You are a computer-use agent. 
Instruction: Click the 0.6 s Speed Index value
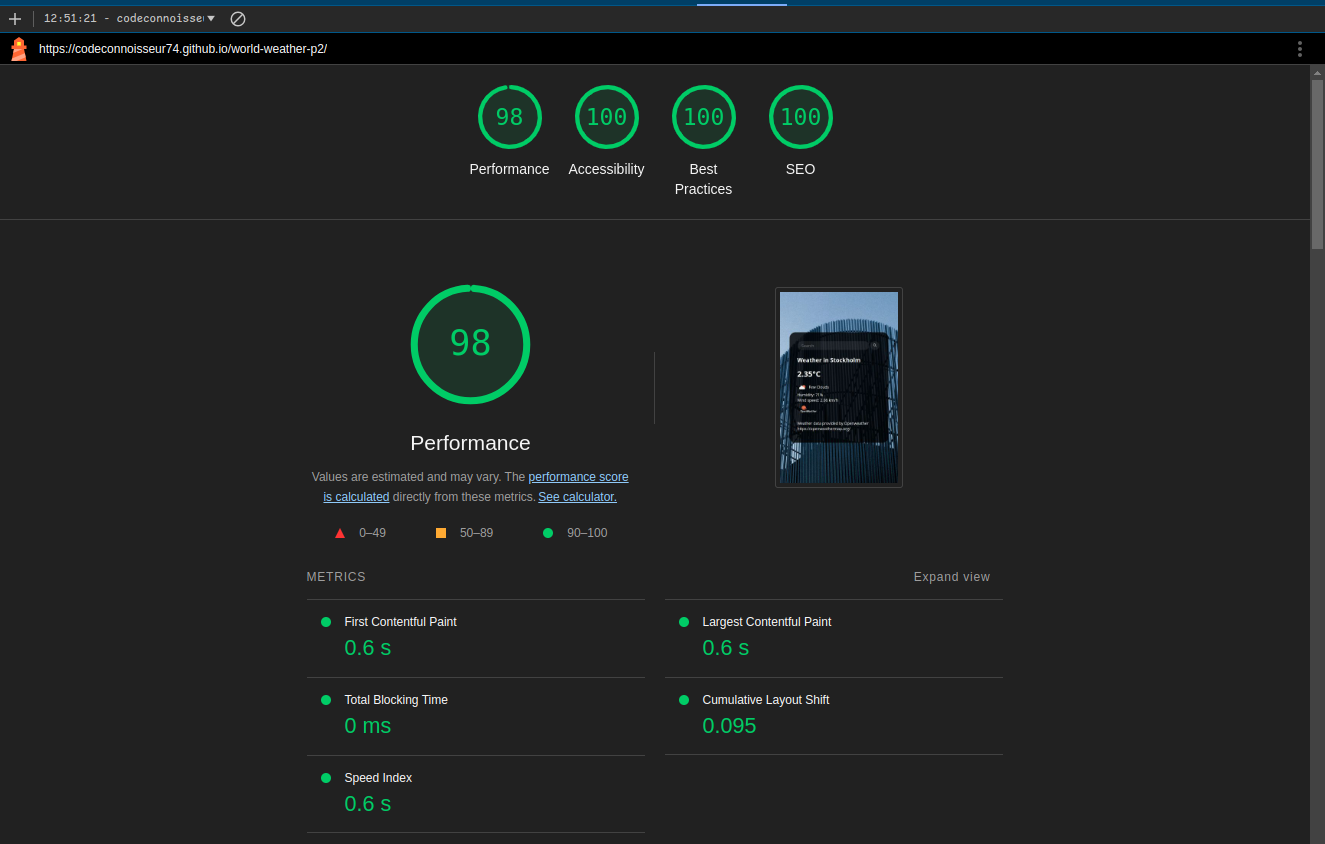[367, 804]
